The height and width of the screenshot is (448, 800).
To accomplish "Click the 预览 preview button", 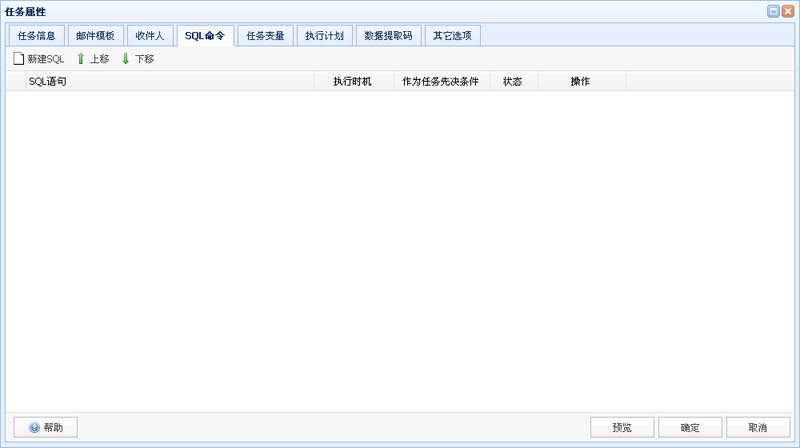I will pyautogui.click(x=622, y=427).
